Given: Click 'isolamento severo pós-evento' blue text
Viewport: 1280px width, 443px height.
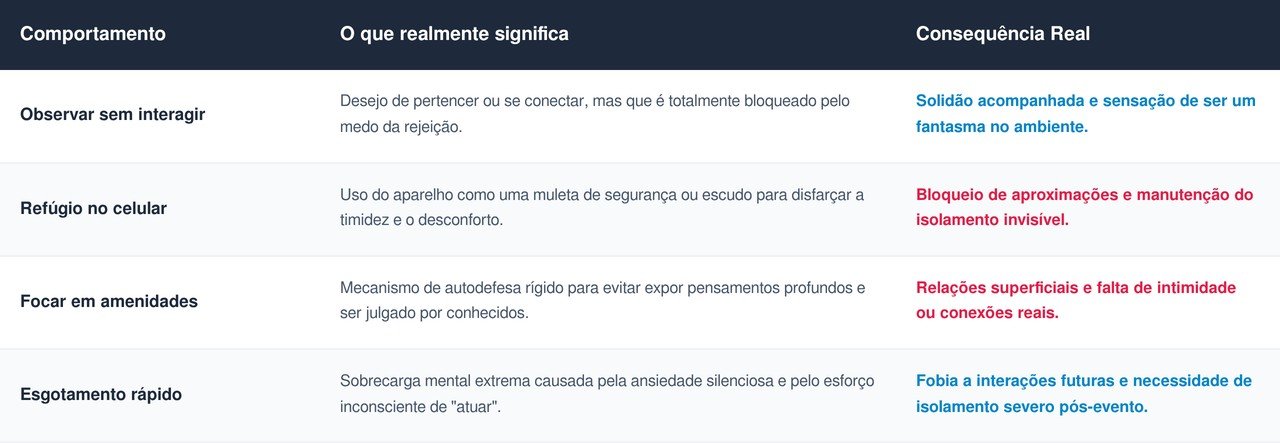Looking at the screenshot, I should [x=1032, y=407].
